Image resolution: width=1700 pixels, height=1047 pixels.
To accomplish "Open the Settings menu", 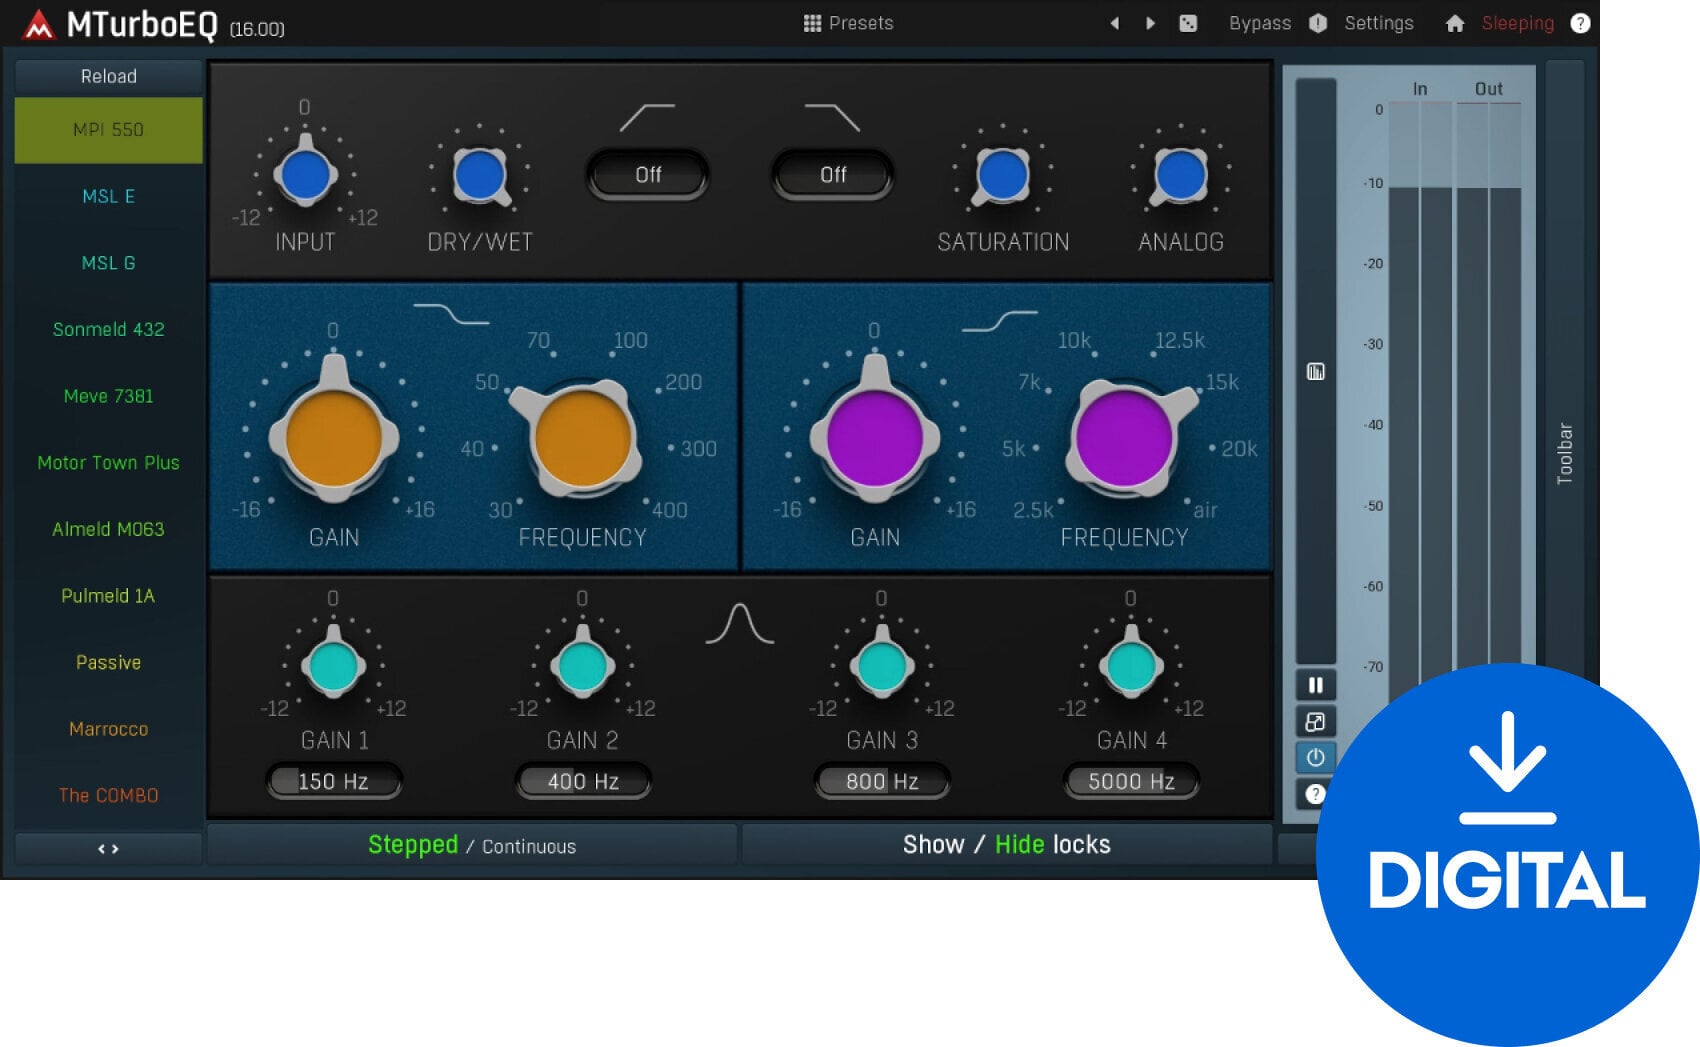I will [1377, 23].
